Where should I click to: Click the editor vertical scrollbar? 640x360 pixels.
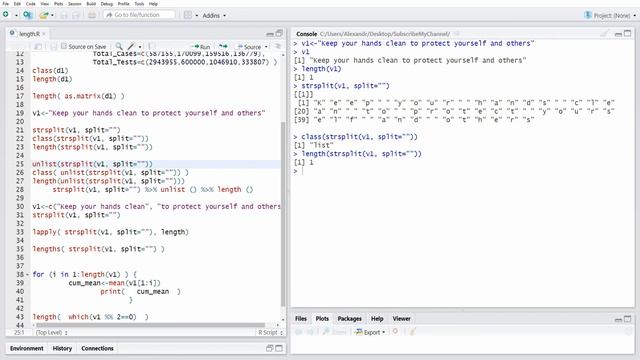(x=283, y=214)
